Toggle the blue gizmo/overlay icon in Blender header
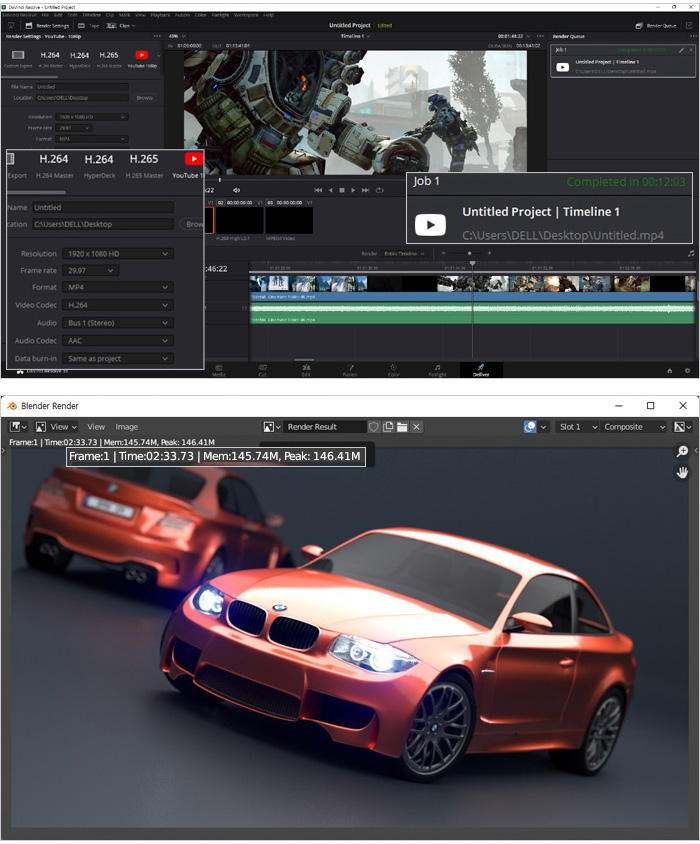The image size is (700, 844). click(530, 427)
